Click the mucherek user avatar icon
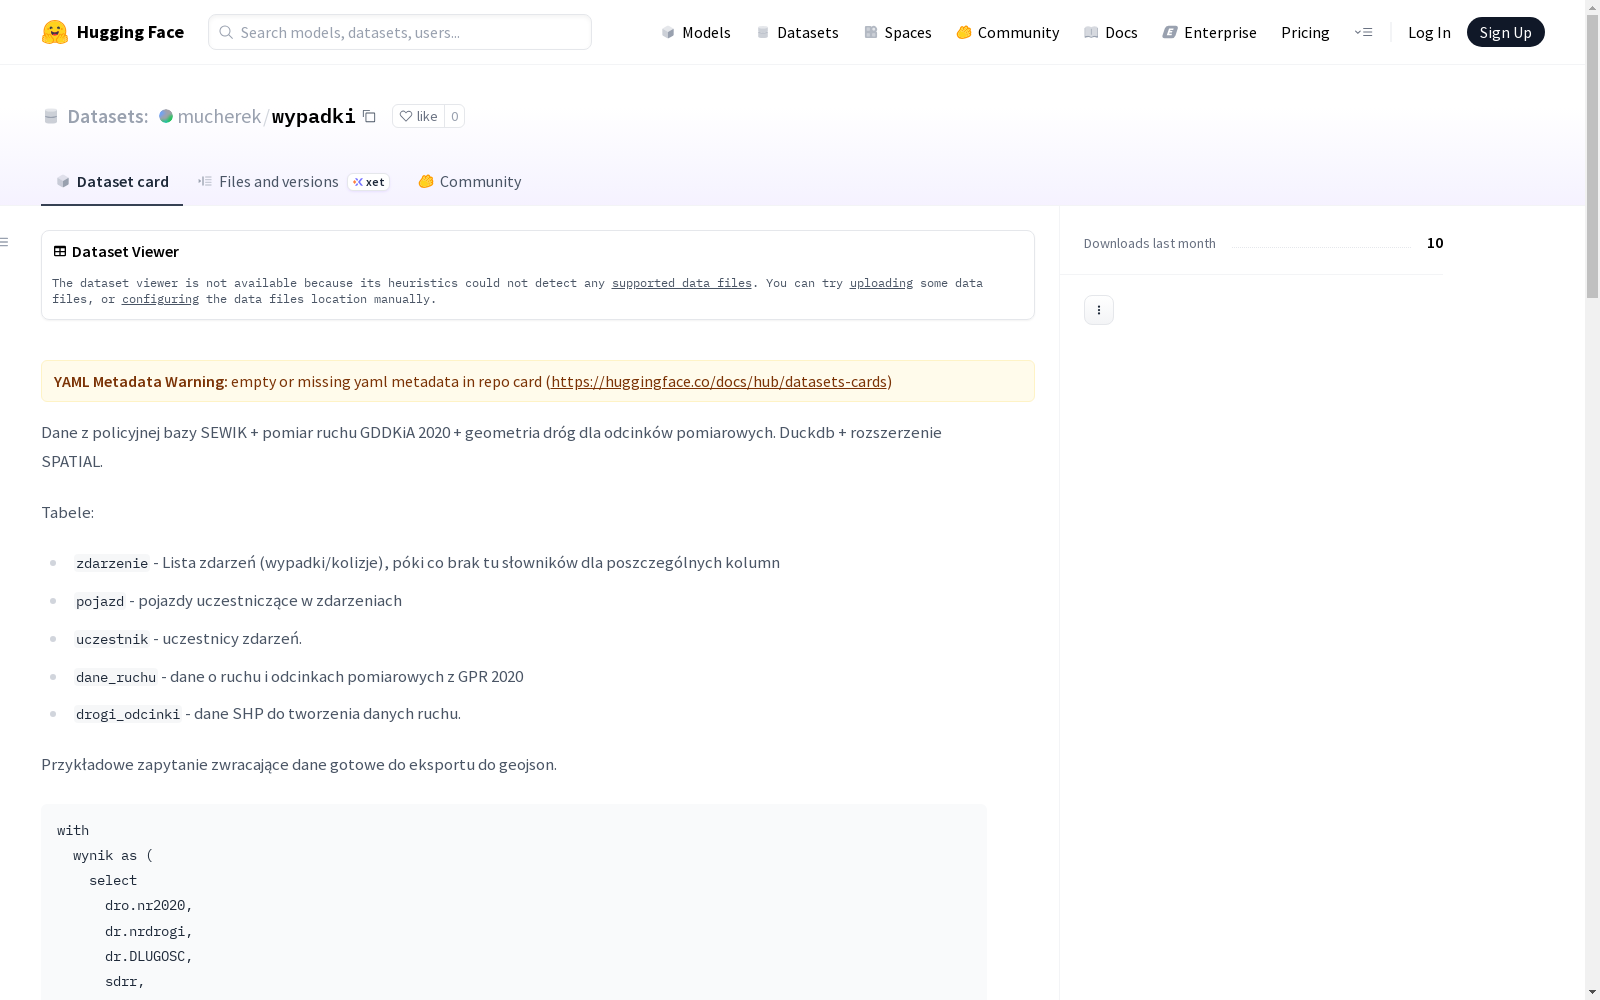The width and height of the screenshot is (1600, 1000). (166, 116)
